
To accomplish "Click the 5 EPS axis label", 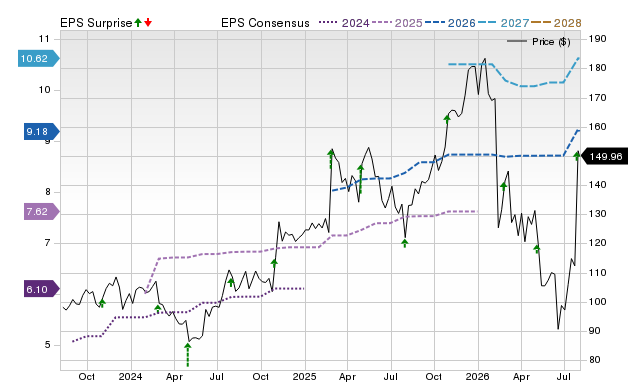I will (48, 345).
